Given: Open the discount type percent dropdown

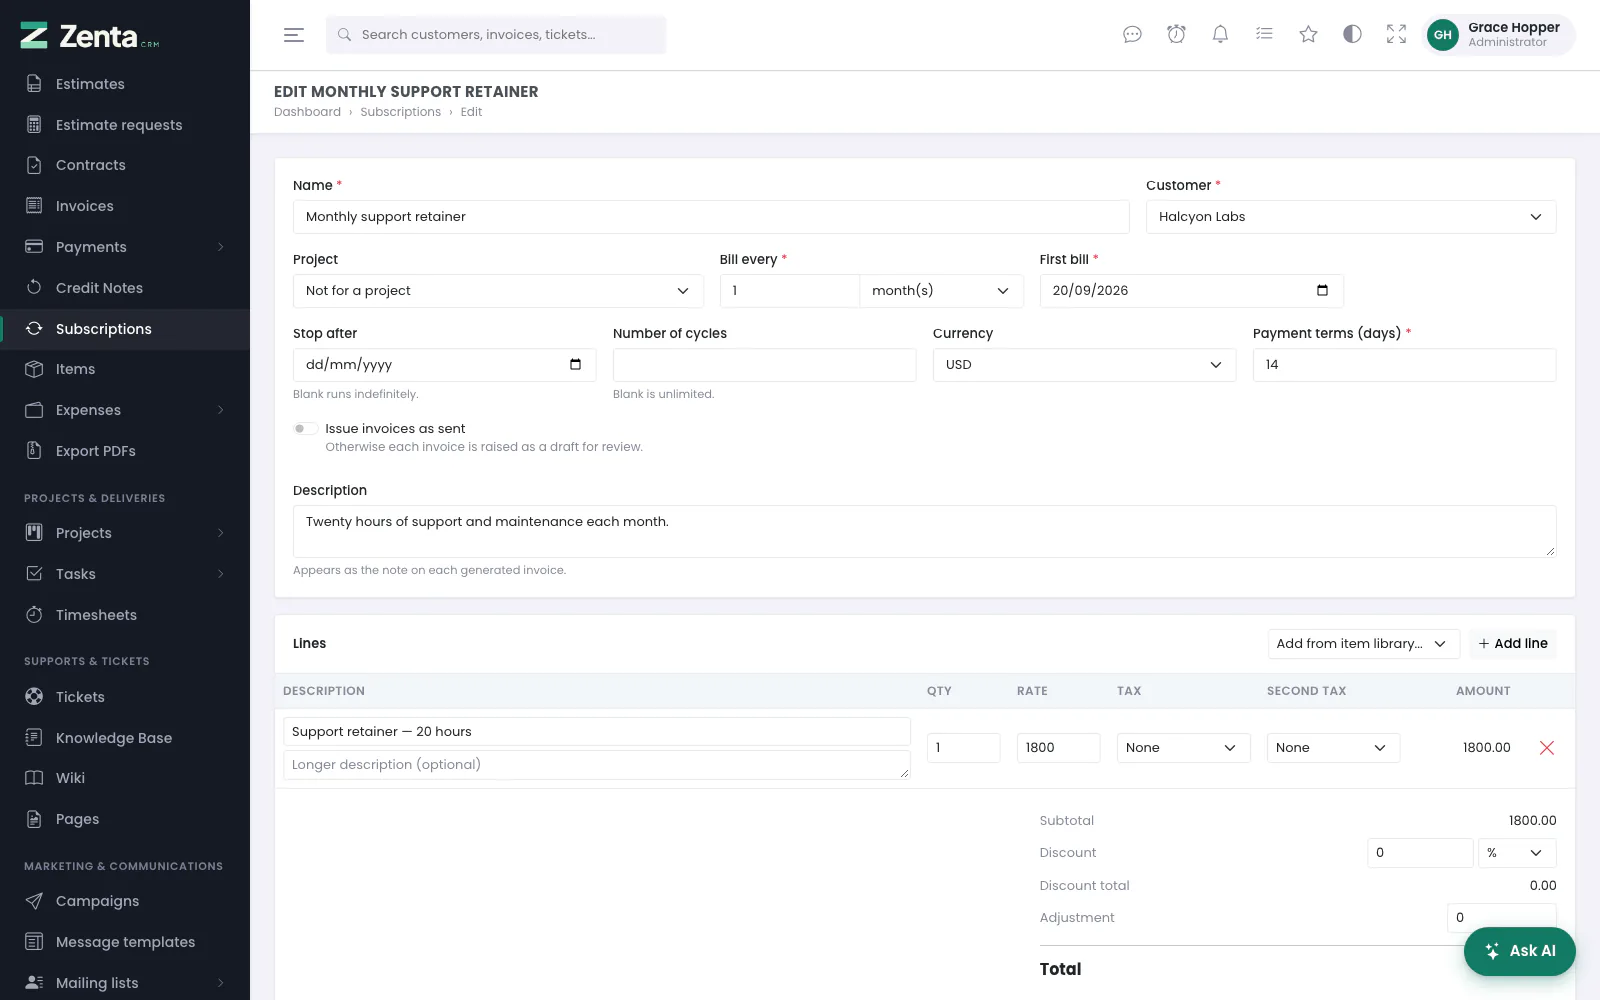Looking at the screenshot, I should tap(1517, 853).
